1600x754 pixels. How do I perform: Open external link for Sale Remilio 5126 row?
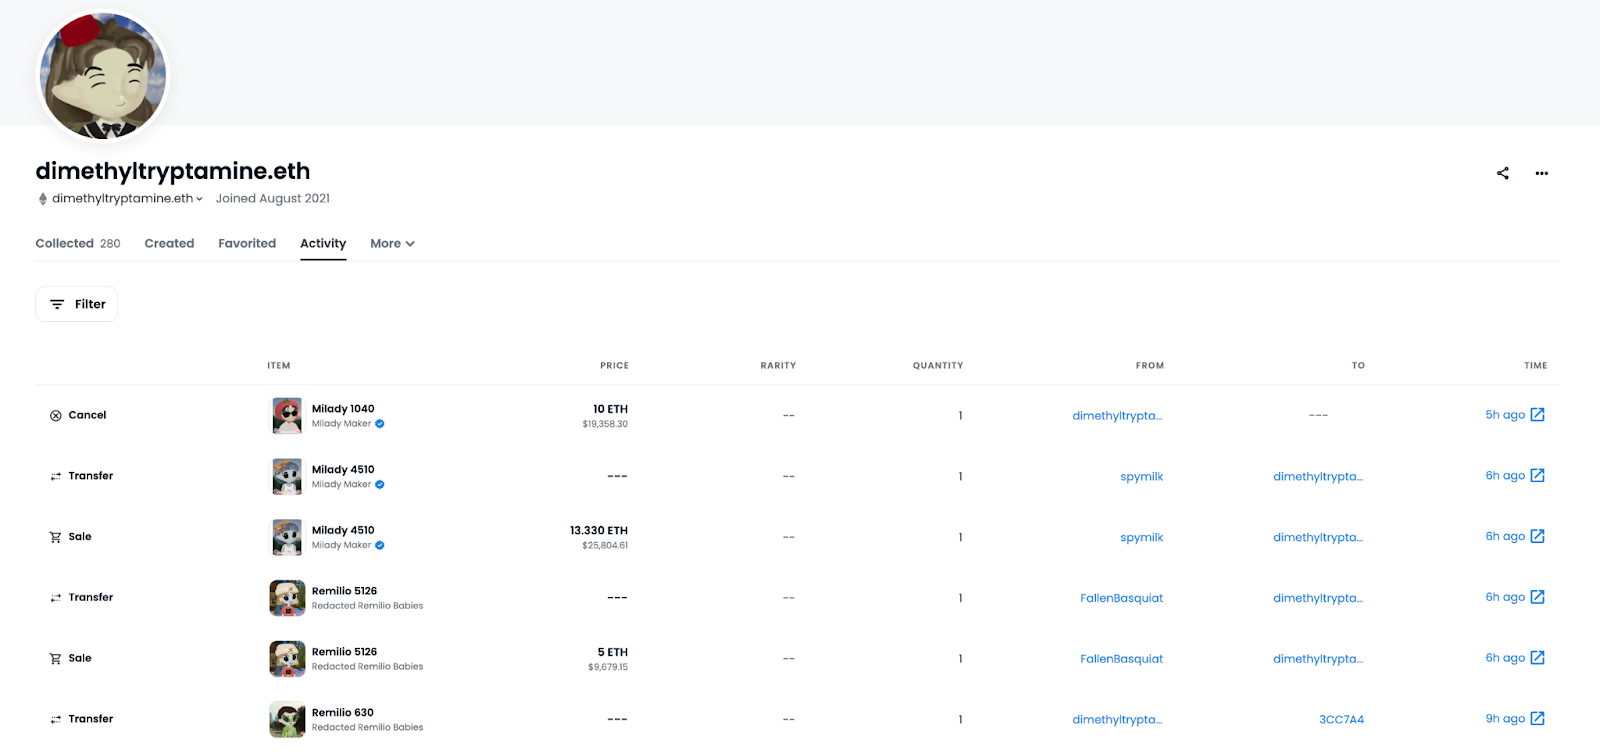point(1538,658)
